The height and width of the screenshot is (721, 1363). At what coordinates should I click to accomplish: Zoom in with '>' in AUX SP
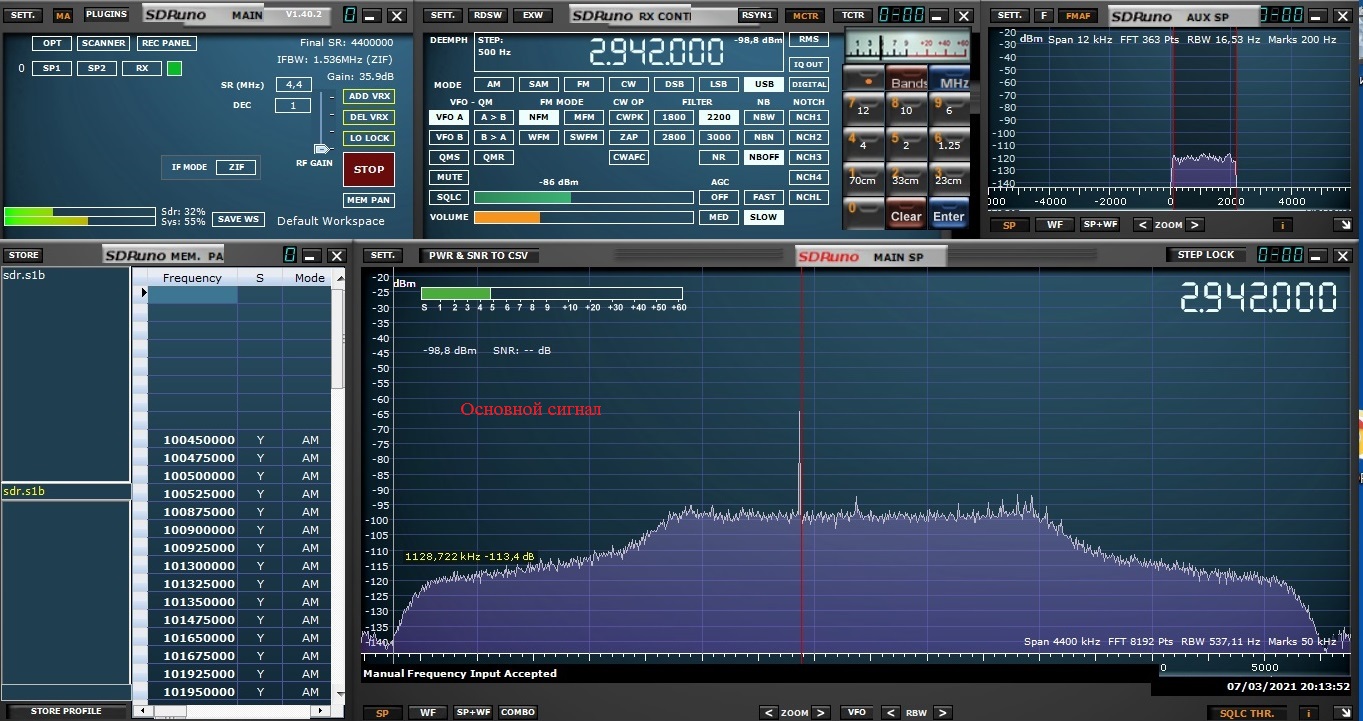coord(1194,225)
